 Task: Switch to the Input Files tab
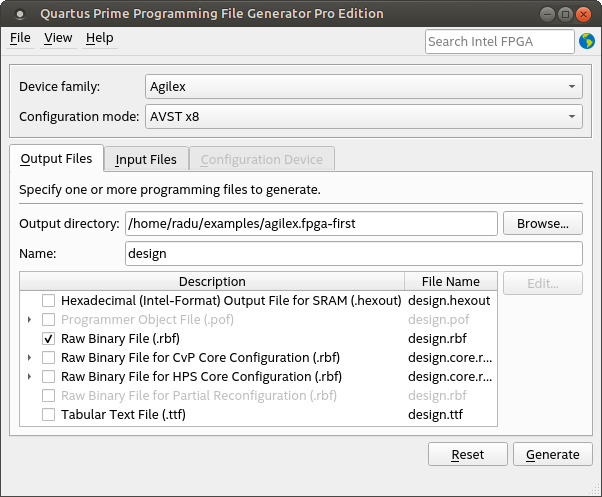pos(146,159)
